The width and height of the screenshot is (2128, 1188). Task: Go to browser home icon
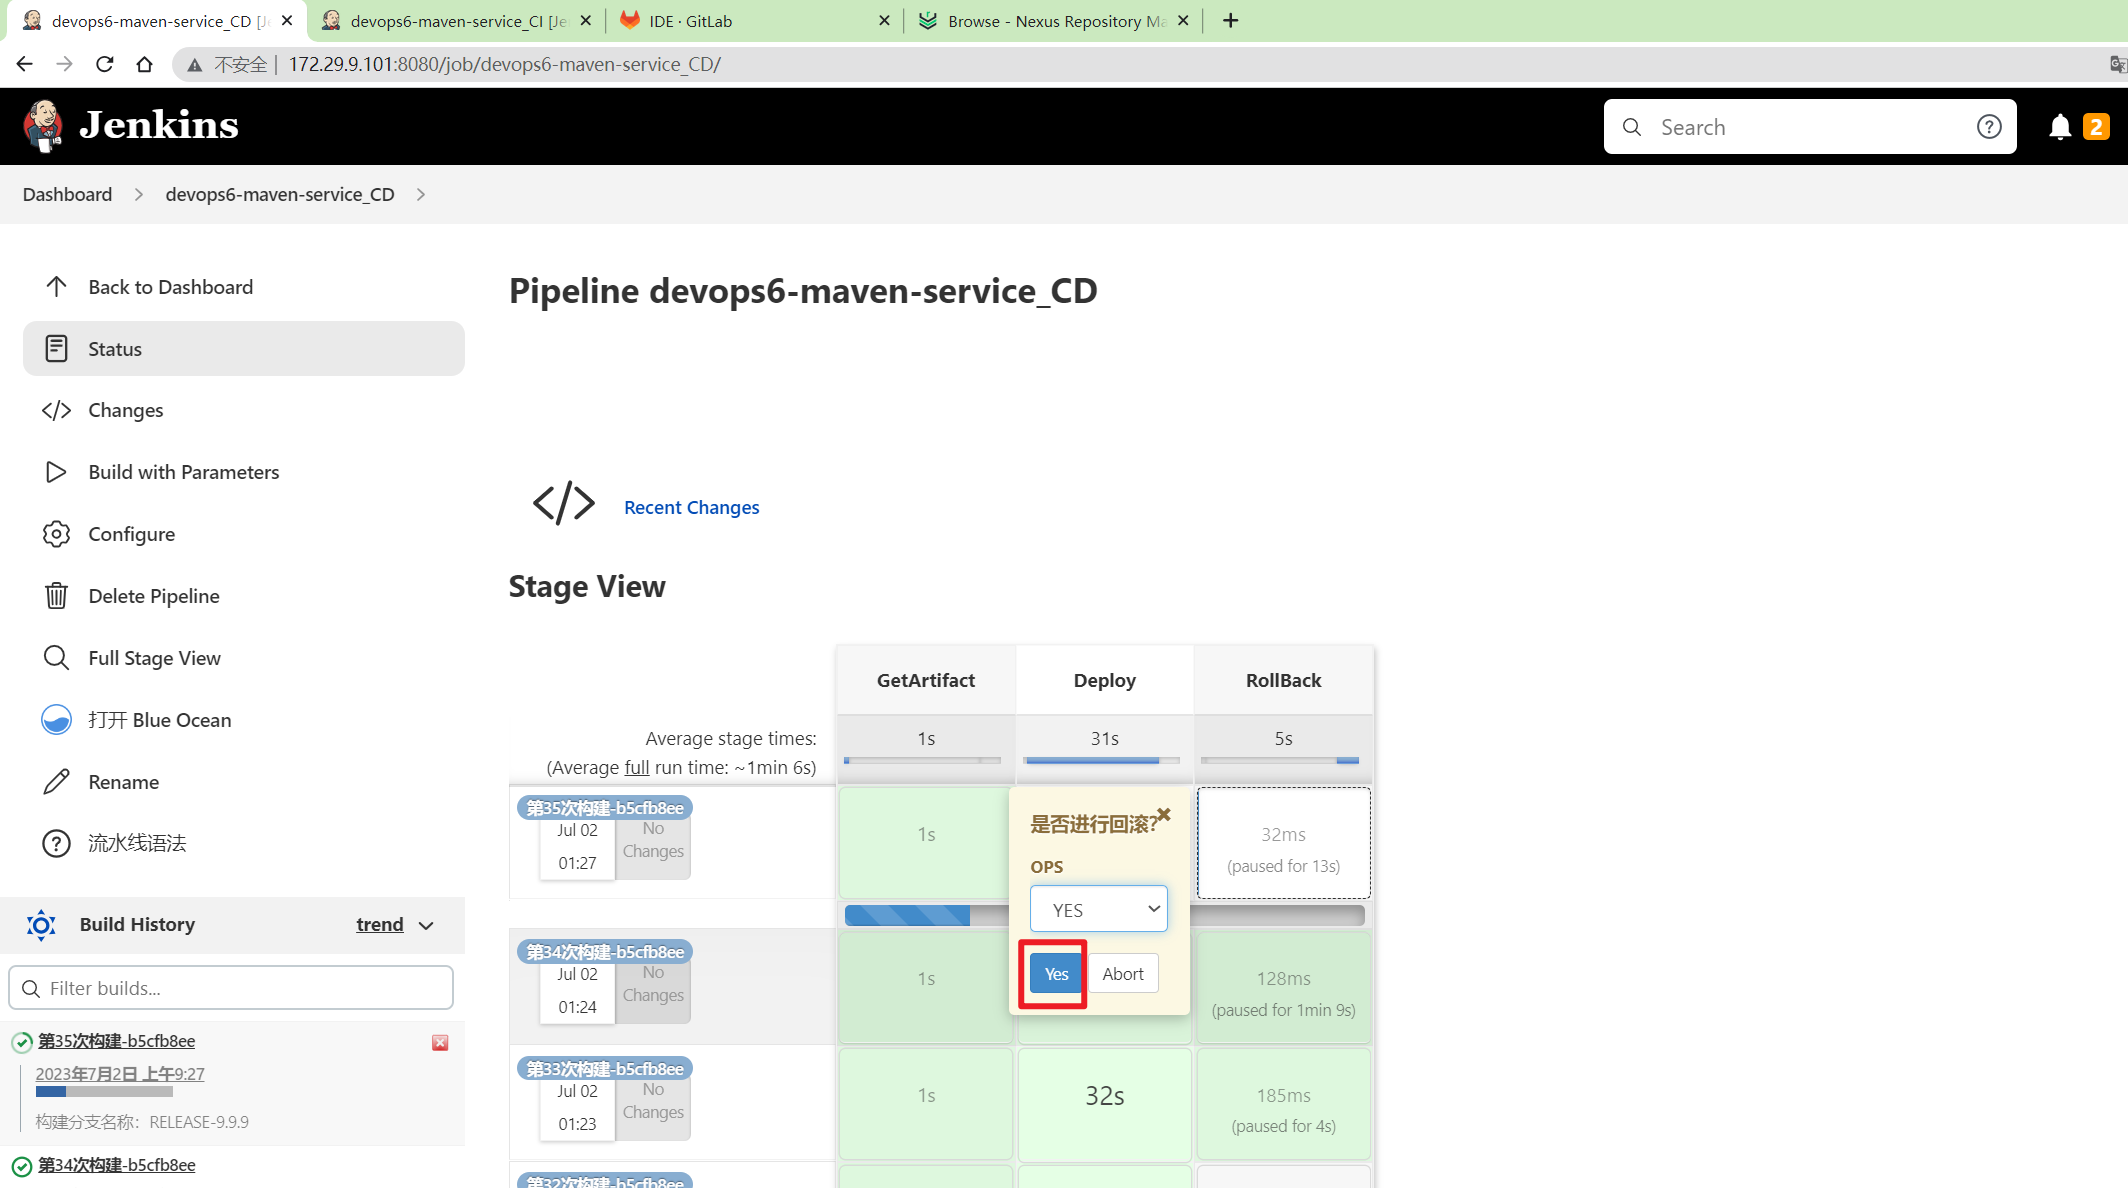coord(144,64)
